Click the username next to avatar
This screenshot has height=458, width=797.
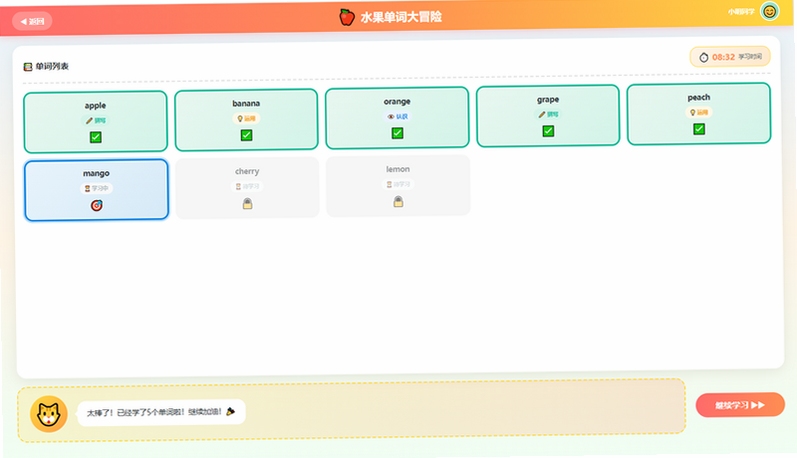(741, 12)
